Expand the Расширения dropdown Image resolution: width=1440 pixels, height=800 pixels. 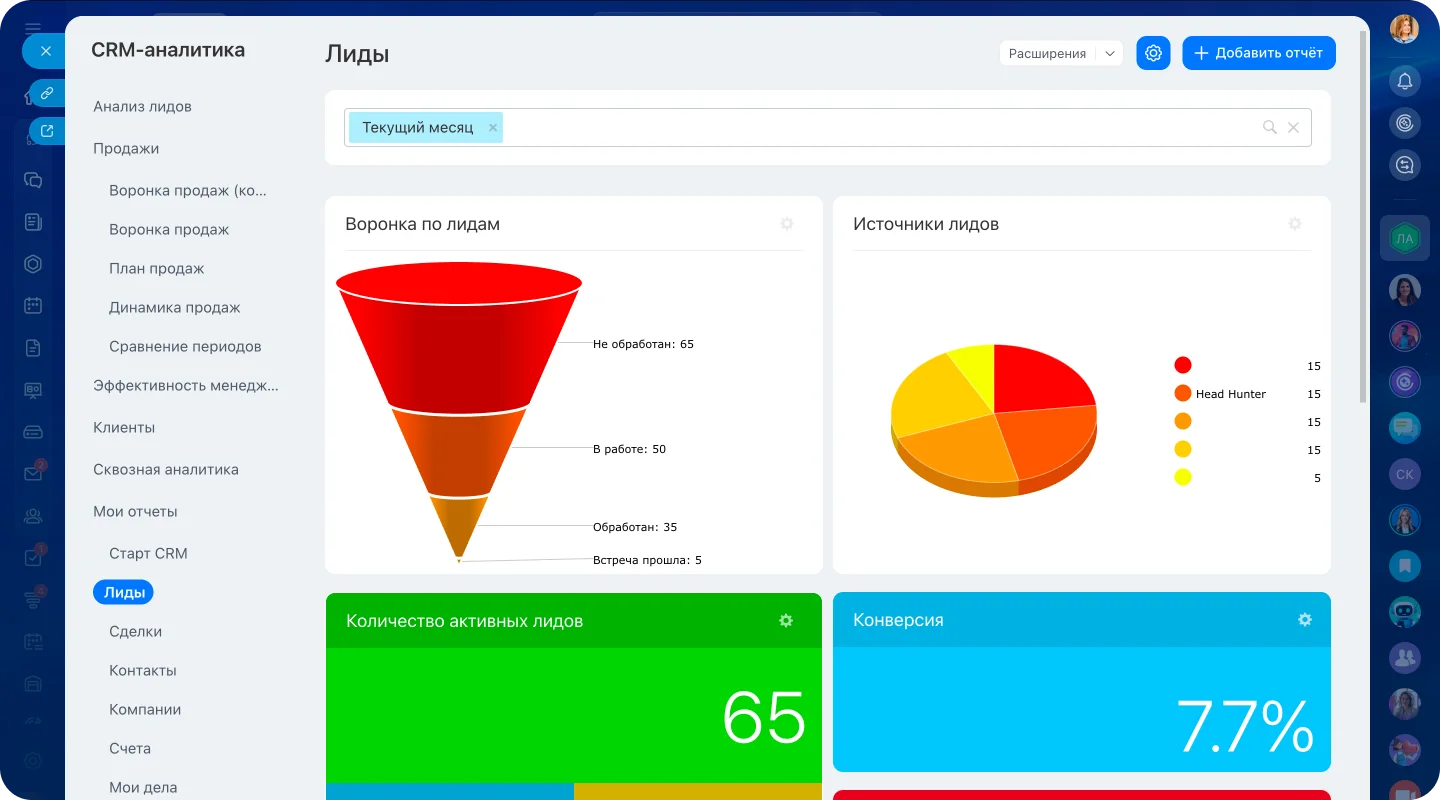(1109, 54)
